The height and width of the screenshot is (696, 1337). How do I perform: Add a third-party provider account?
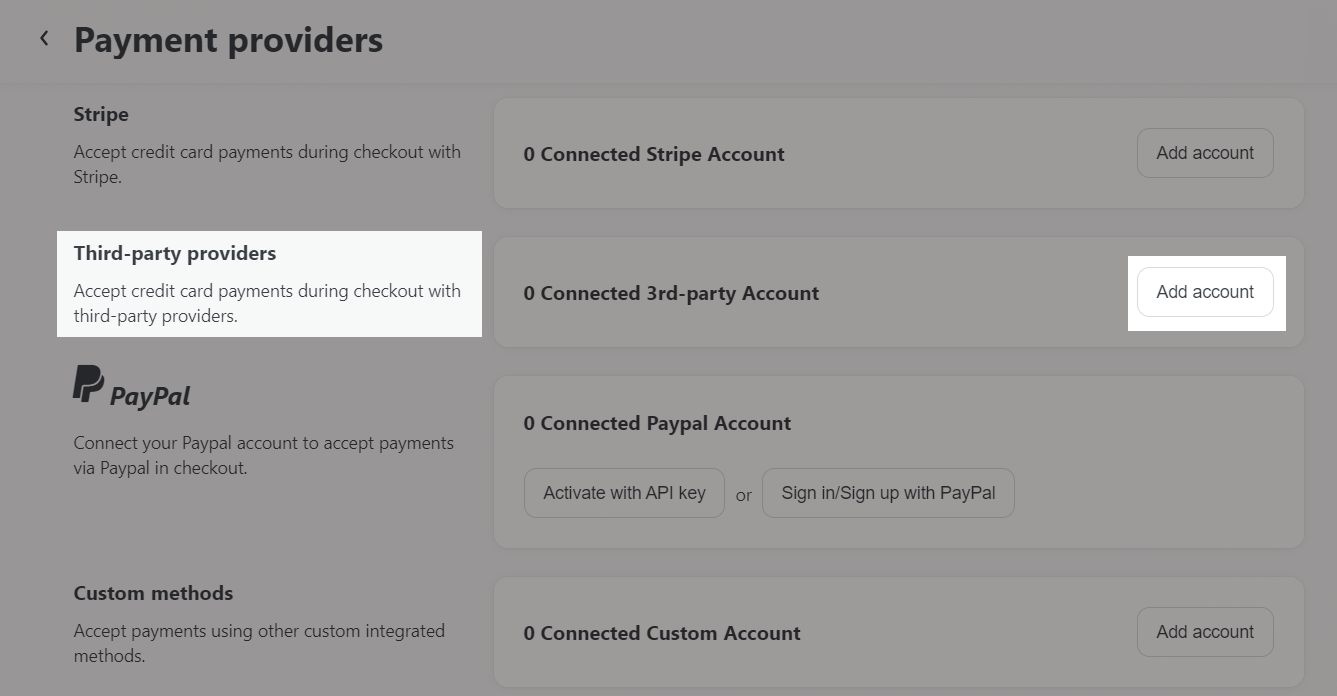click(x=1204, y=292)
